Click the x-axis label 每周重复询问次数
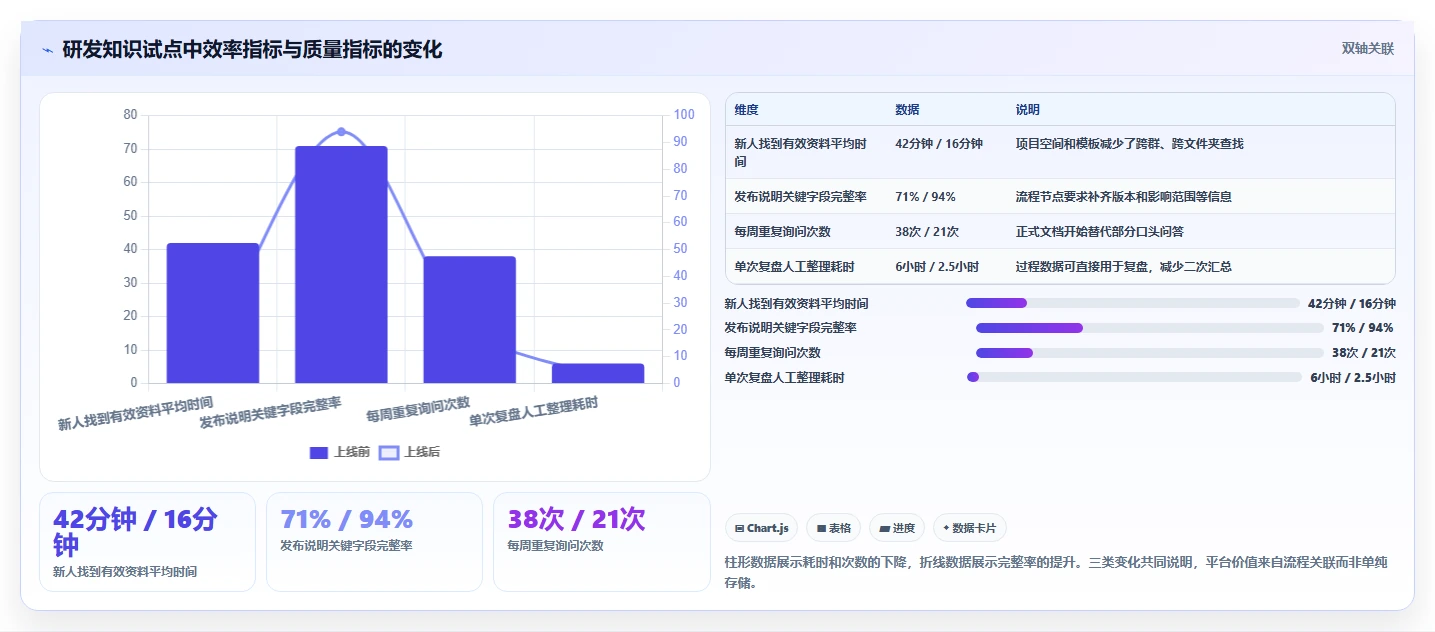The image size is (1435, 632). [418, 409]
